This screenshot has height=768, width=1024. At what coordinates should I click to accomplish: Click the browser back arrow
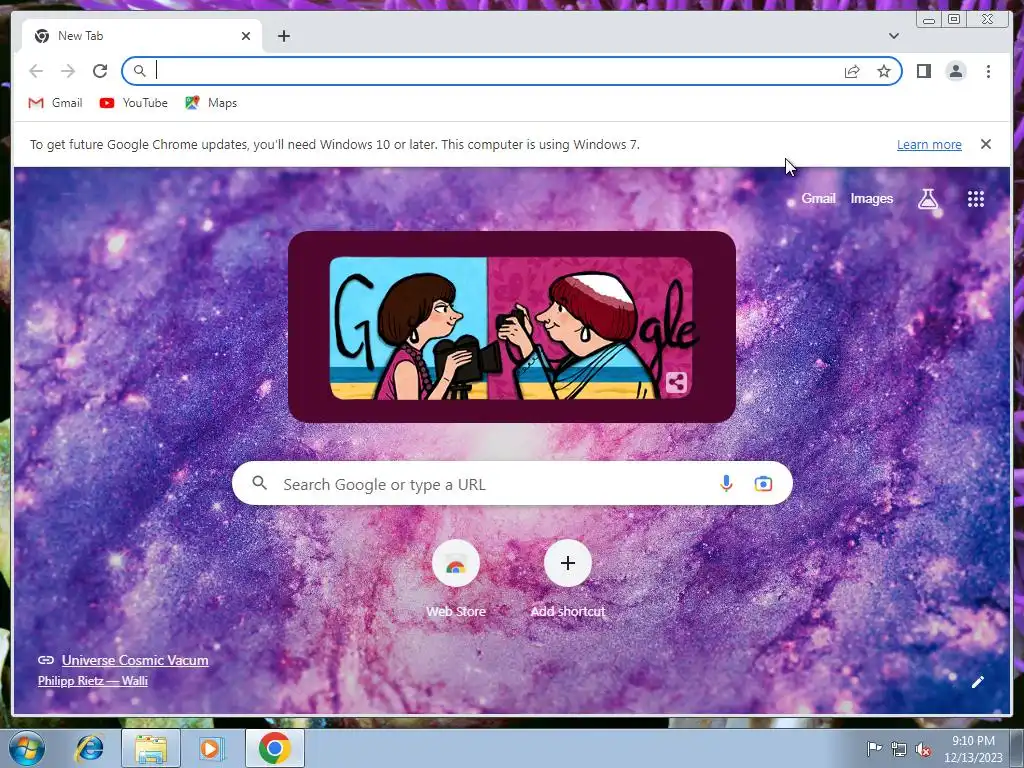36,71
